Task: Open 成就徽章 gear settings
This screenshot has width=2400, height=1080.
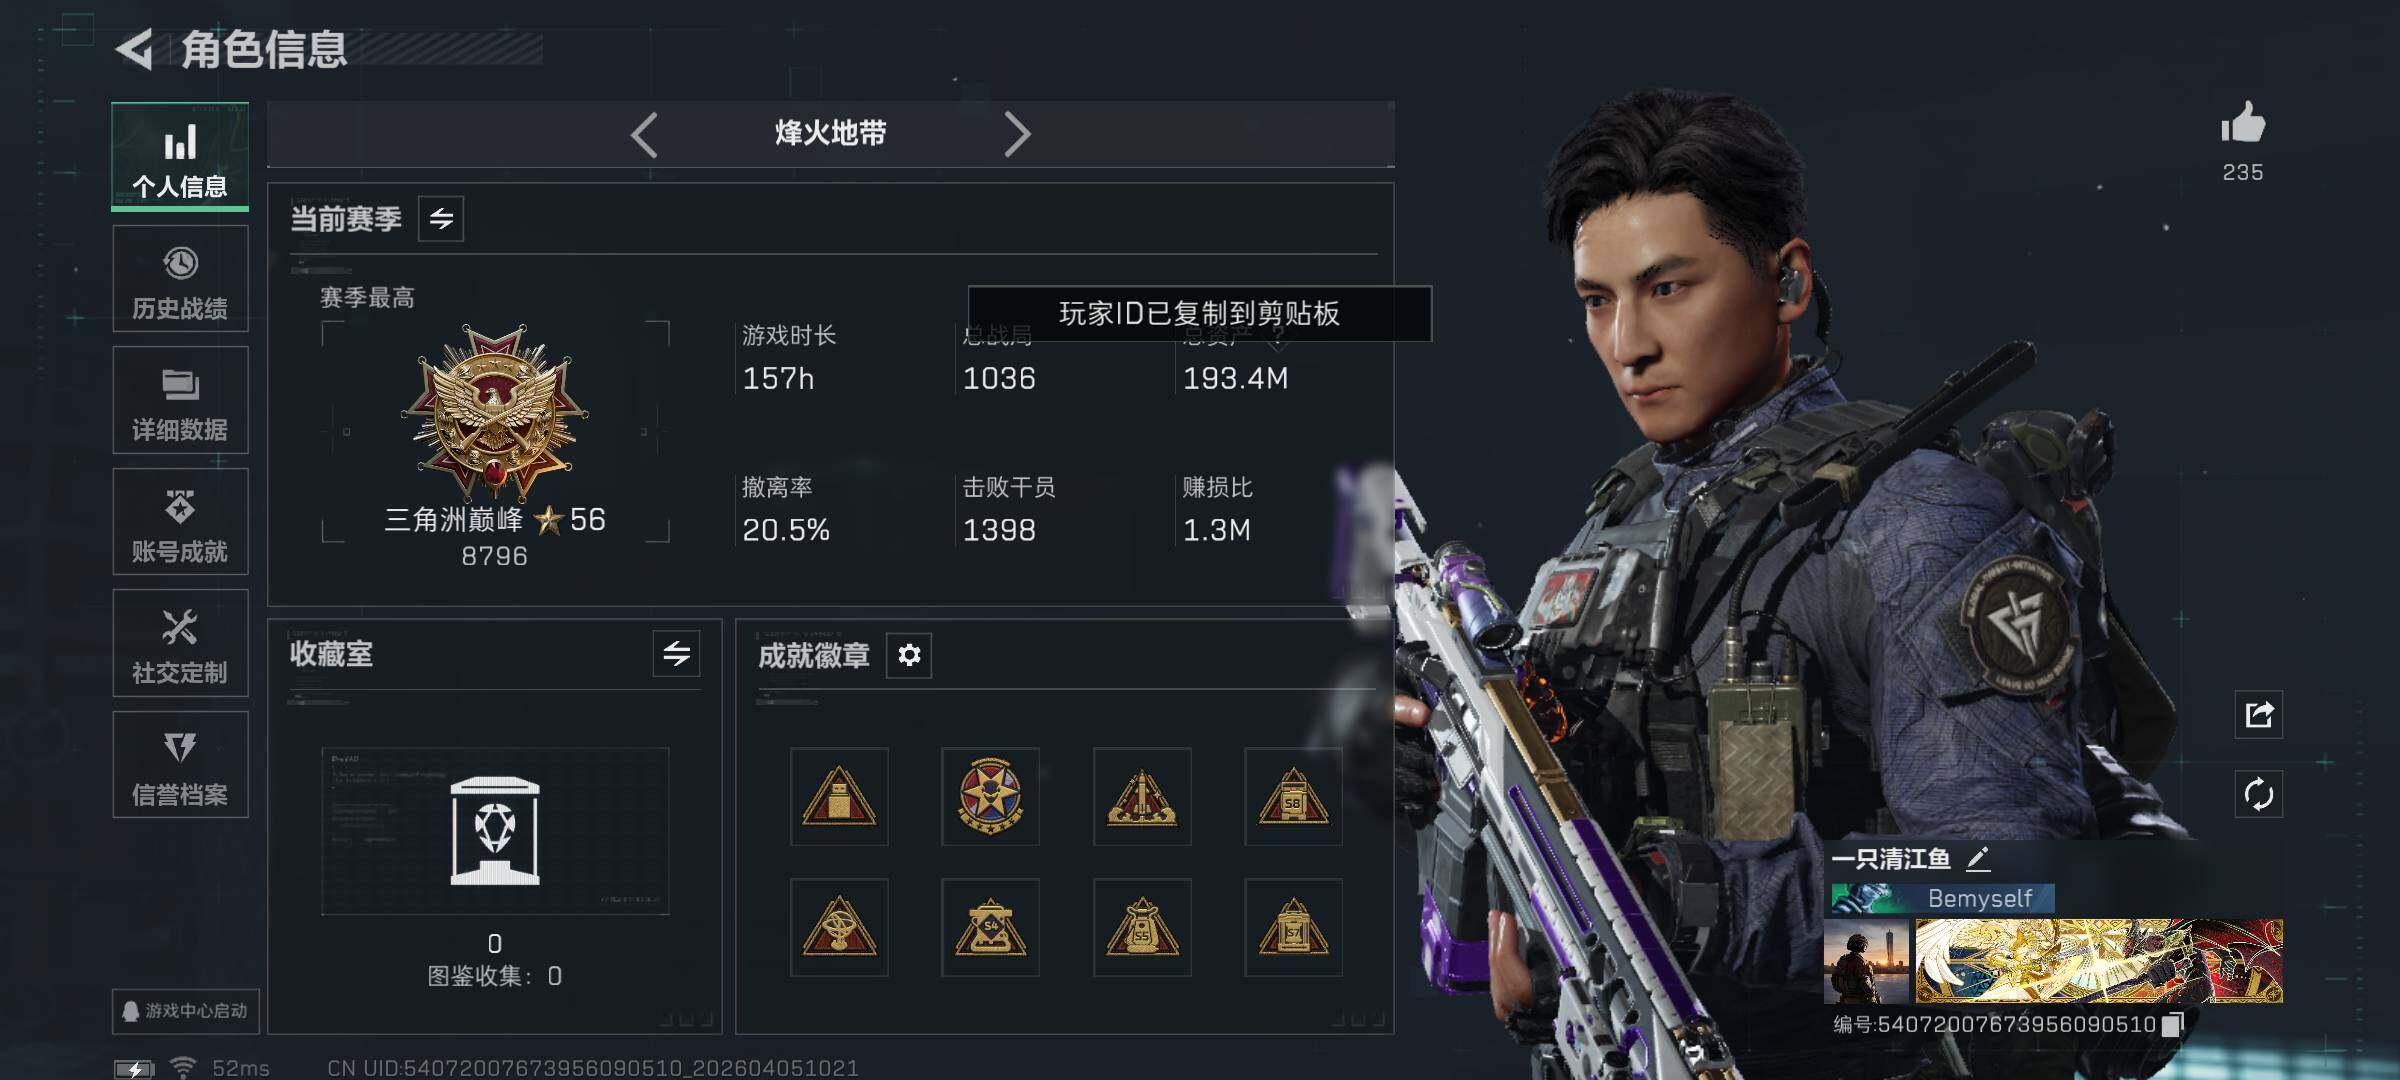Action: [x=909, y=655]
